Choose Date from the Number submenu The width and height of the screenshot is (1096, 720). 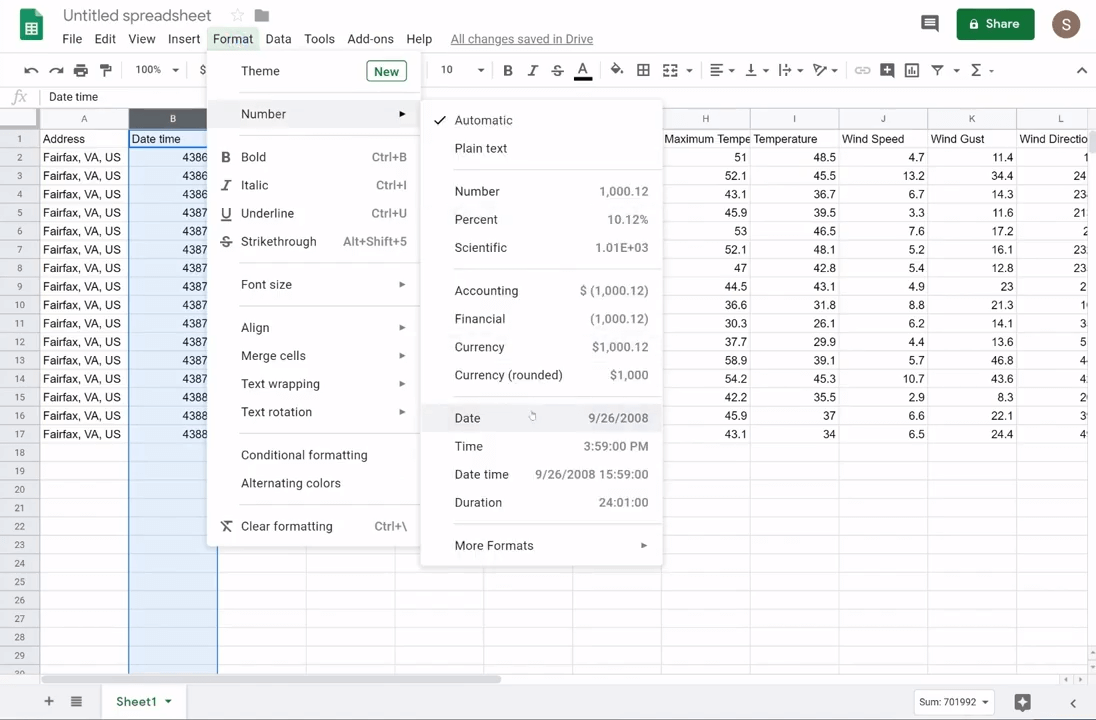pos(467,418)
